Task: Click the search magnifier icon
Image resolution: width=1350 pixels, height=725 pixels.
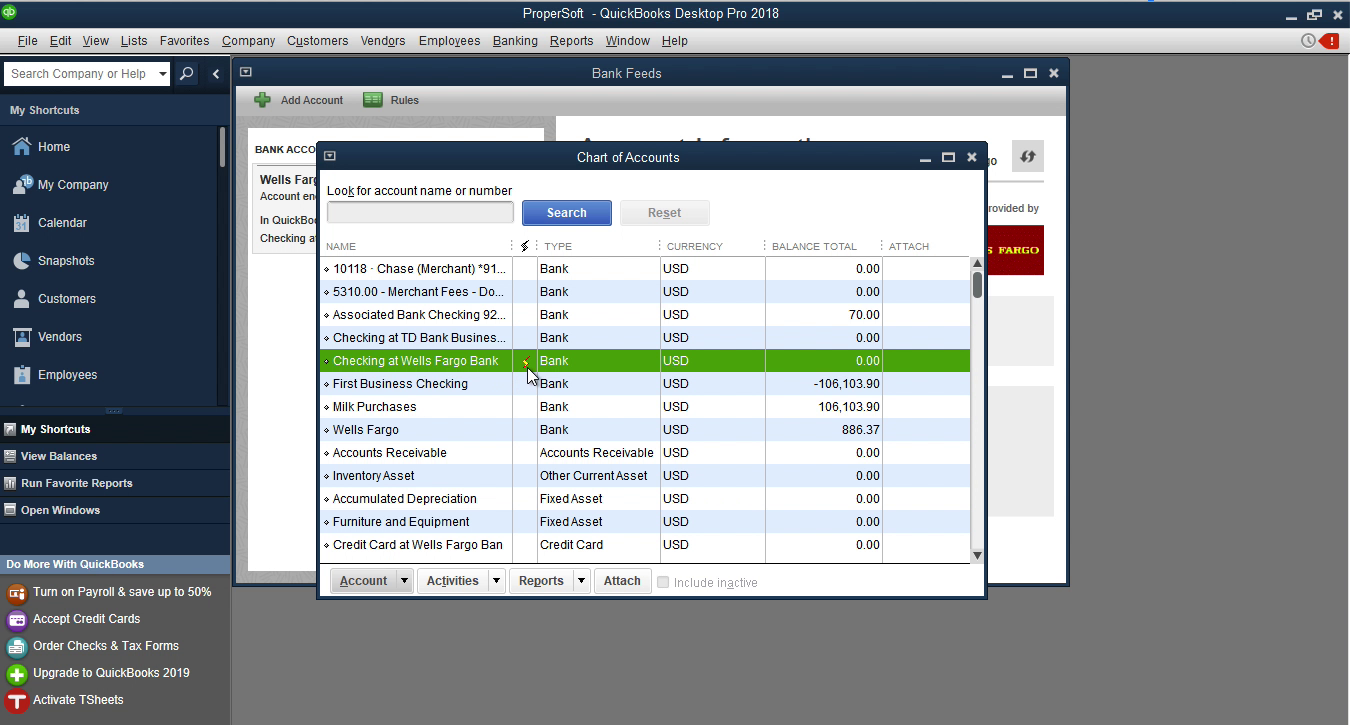Action: coord(187,74)
